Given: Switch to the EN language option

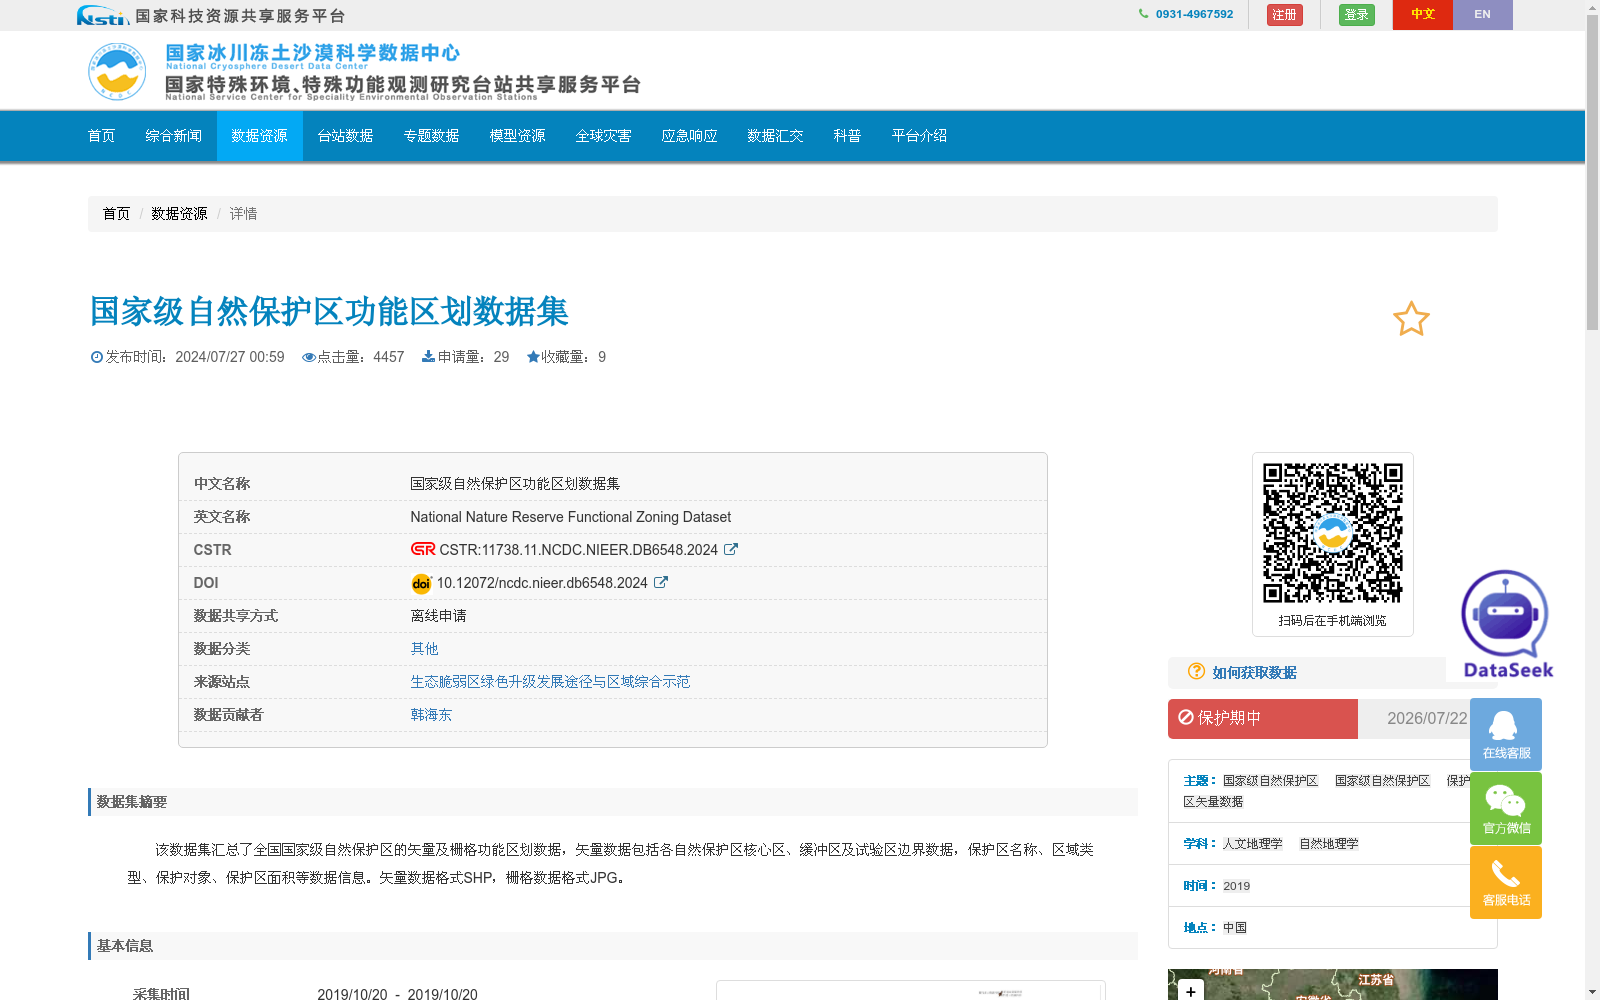Looking at the screenshot, I should tap(1482, 14).
